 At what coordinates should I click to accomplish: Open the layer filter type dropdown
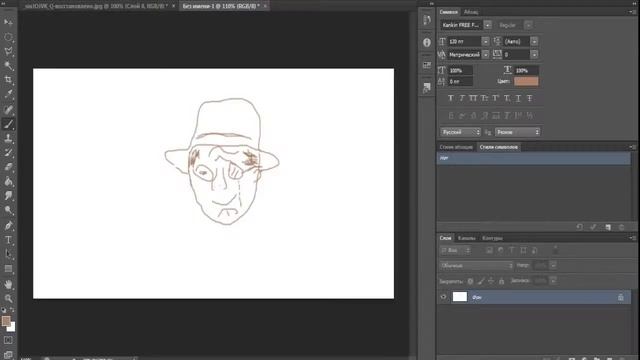pos(456,250)
